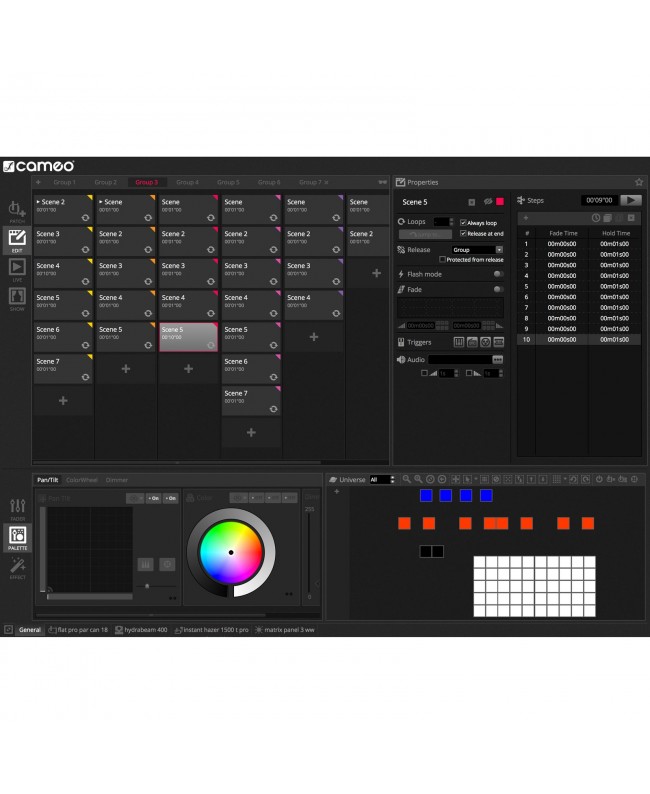
Task: Open groups overflow menu at tab bar end
Action: click(383, 182)
